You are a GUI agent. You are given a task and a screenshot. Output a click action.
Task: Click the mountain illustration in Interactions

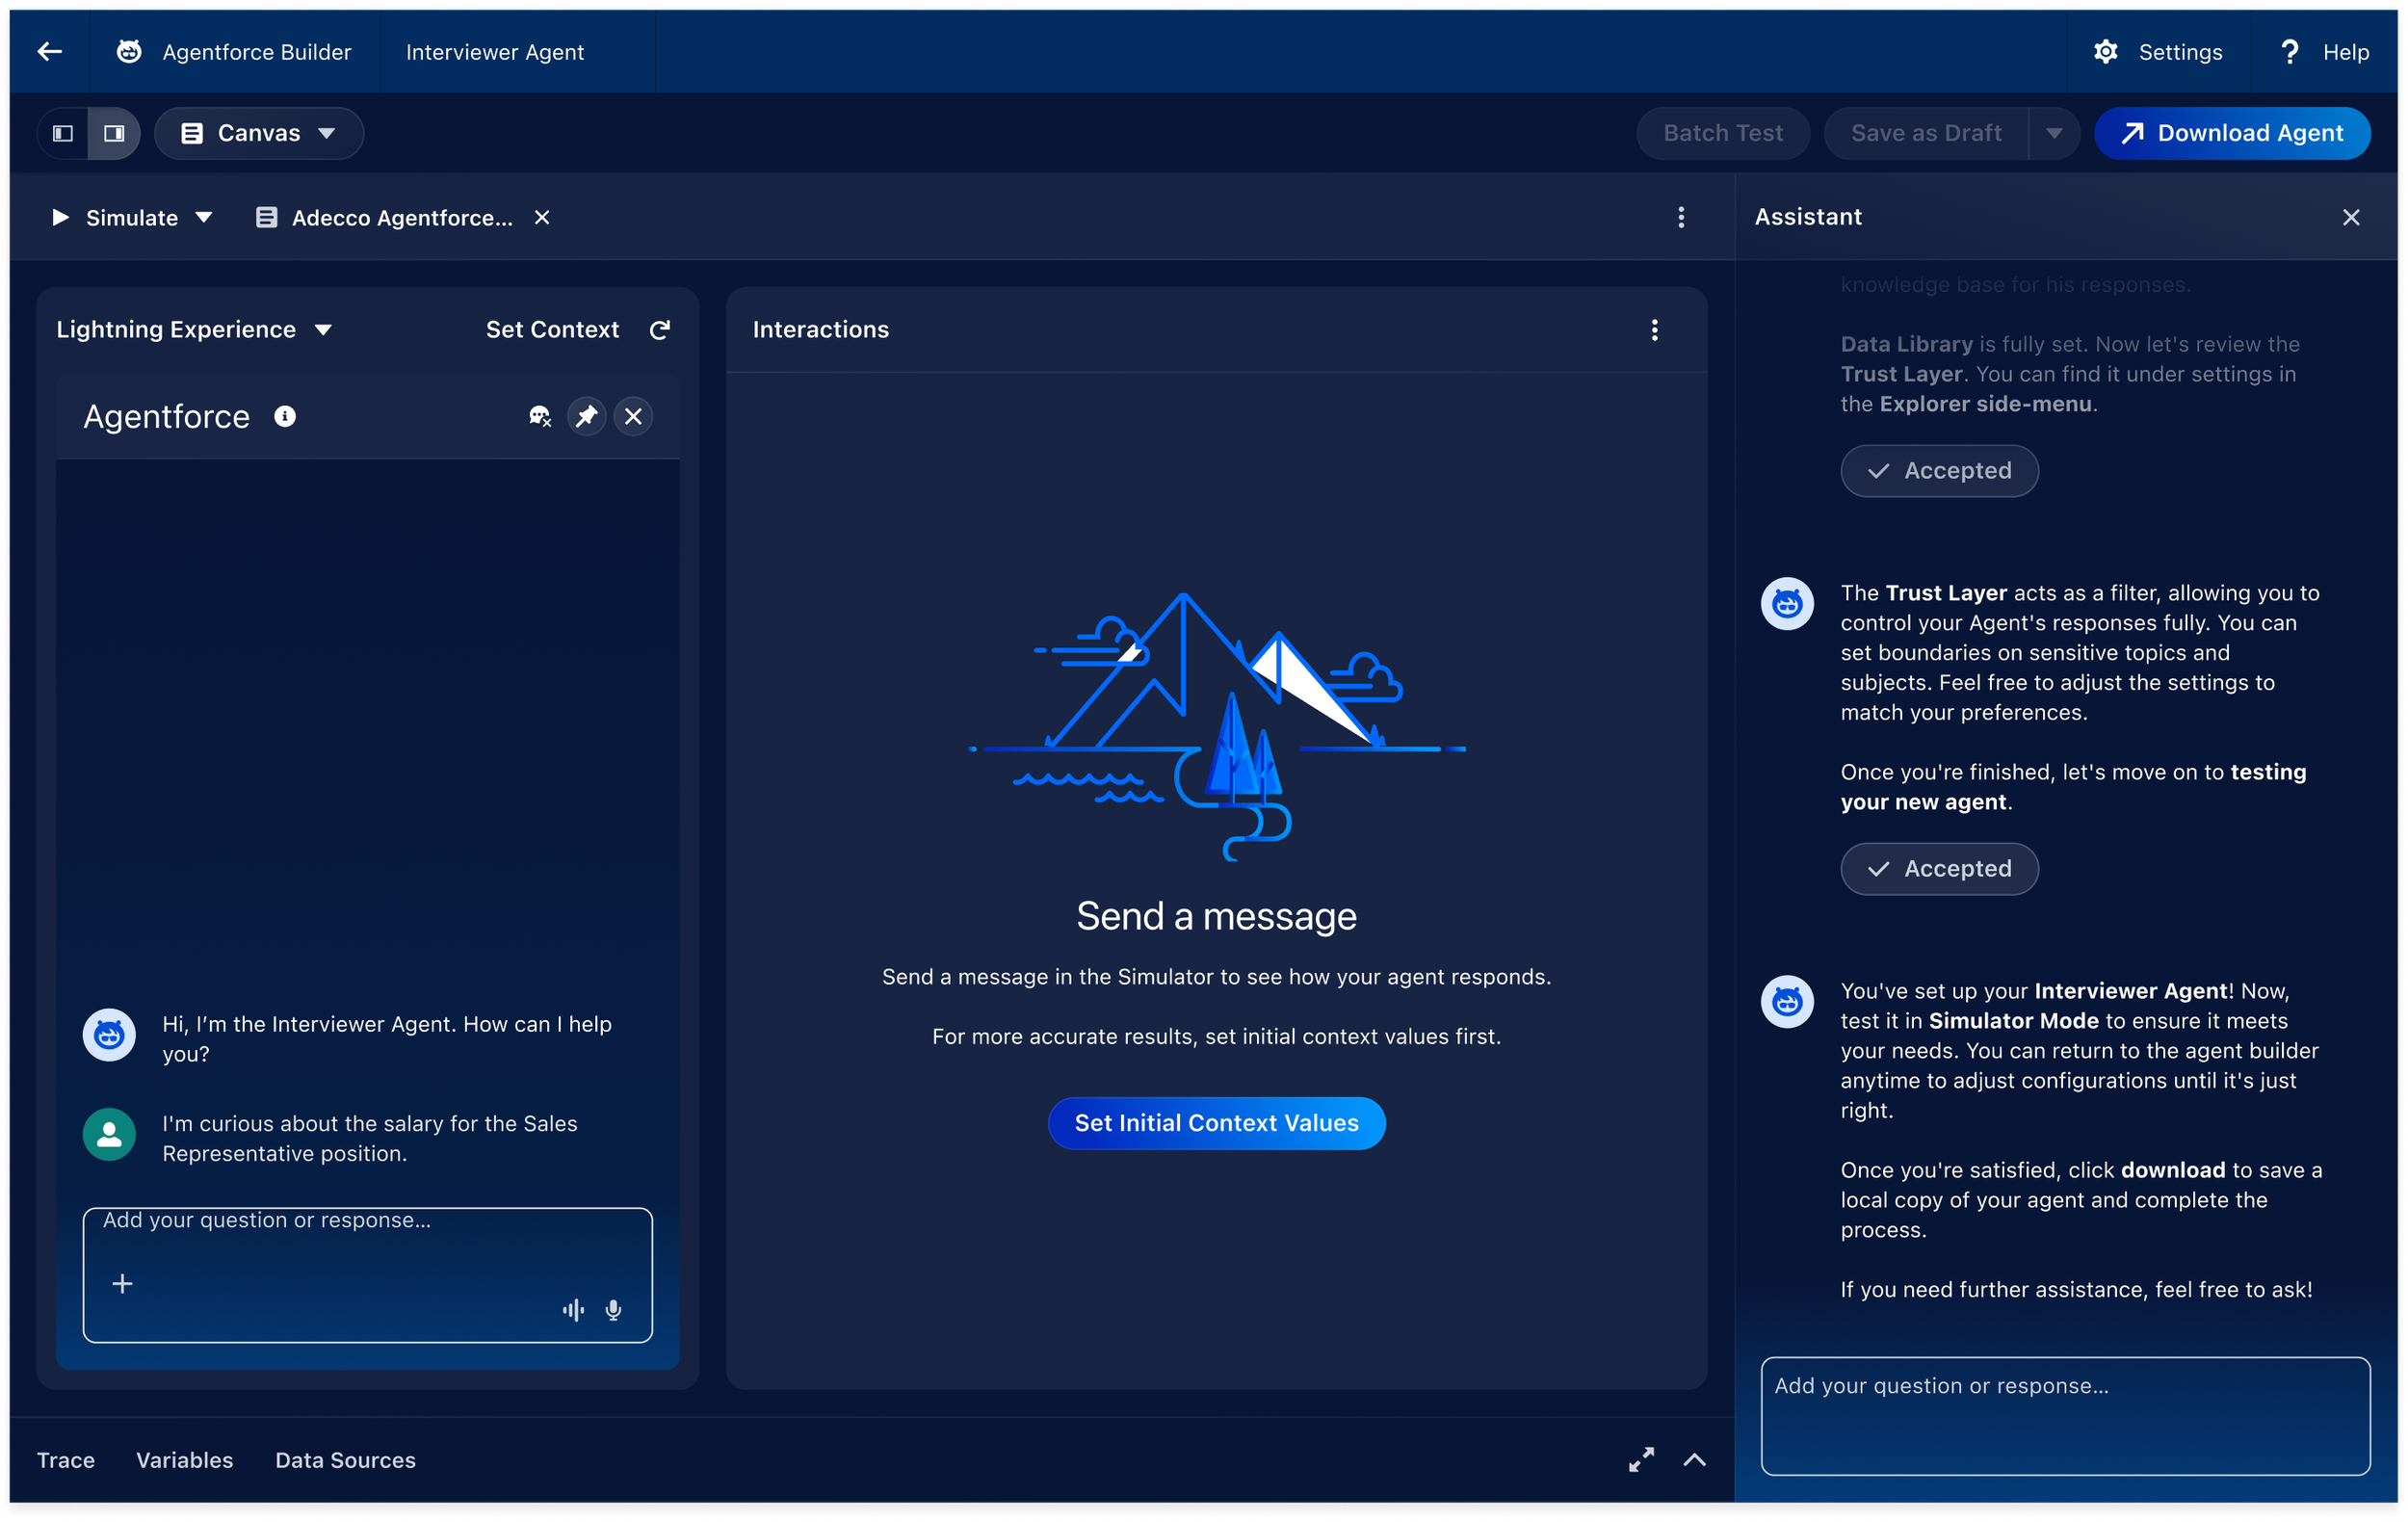point(1216,727)
